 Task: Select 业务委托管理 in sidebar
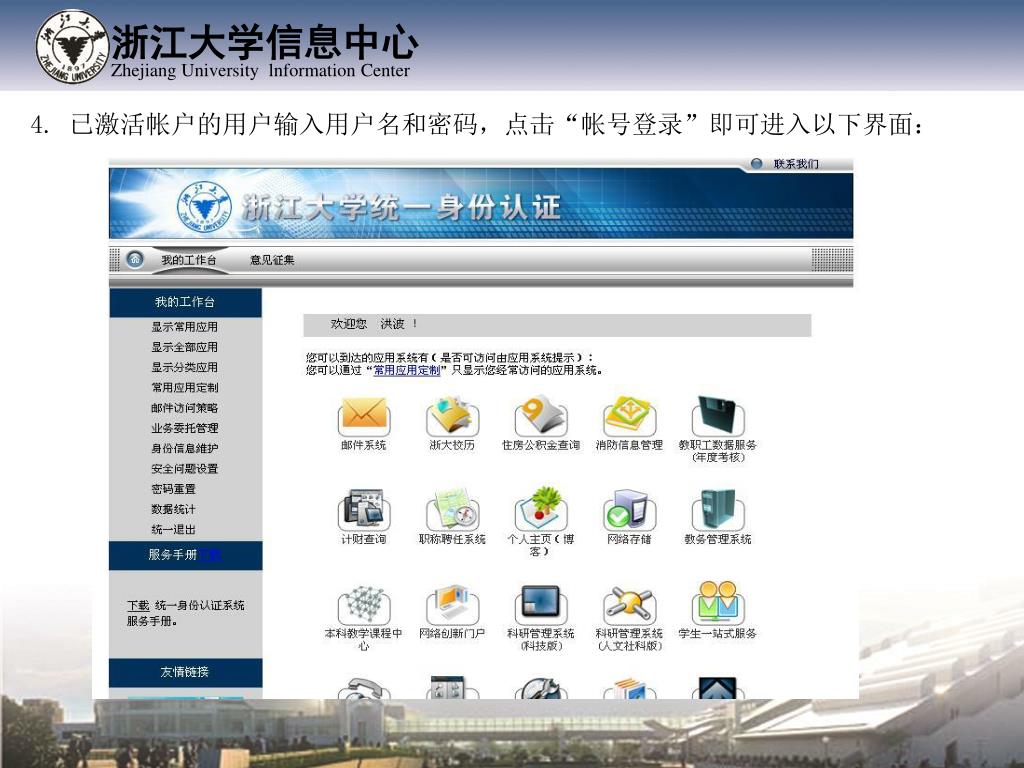click(185, 428)
